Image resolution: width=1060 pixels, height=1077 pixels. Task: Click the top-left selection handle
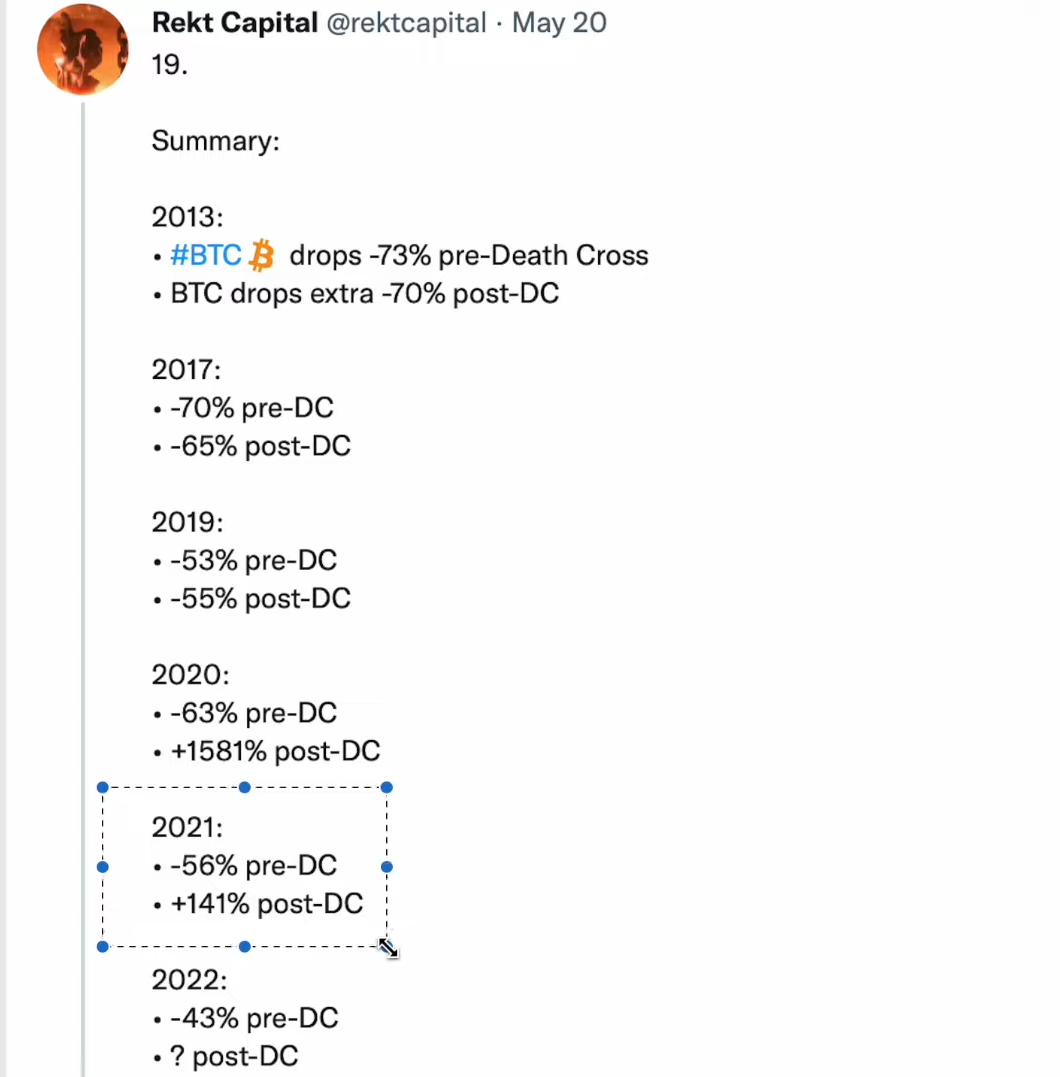102,787
